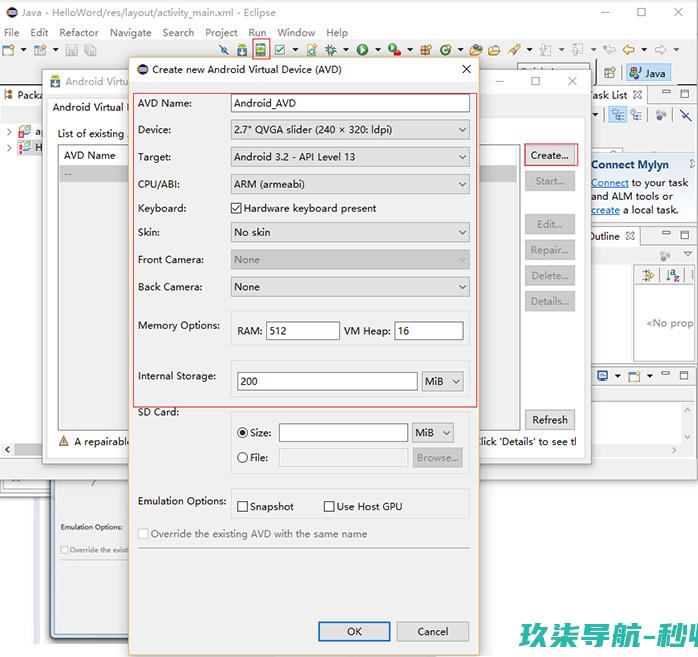Open the SD Card Size MiB unit dropdown
This screenshot has height=657, width=698.
[x=433, y=433]
